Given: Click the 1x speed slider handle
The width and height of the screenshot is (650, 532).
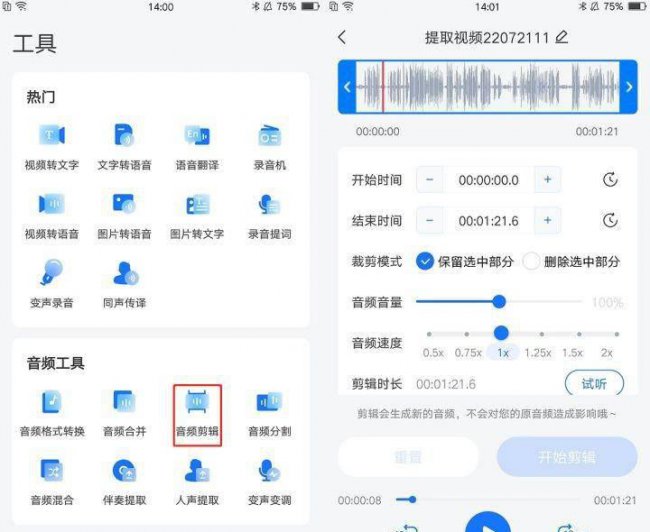Looking at the screenshot, I should coord(501,333).
